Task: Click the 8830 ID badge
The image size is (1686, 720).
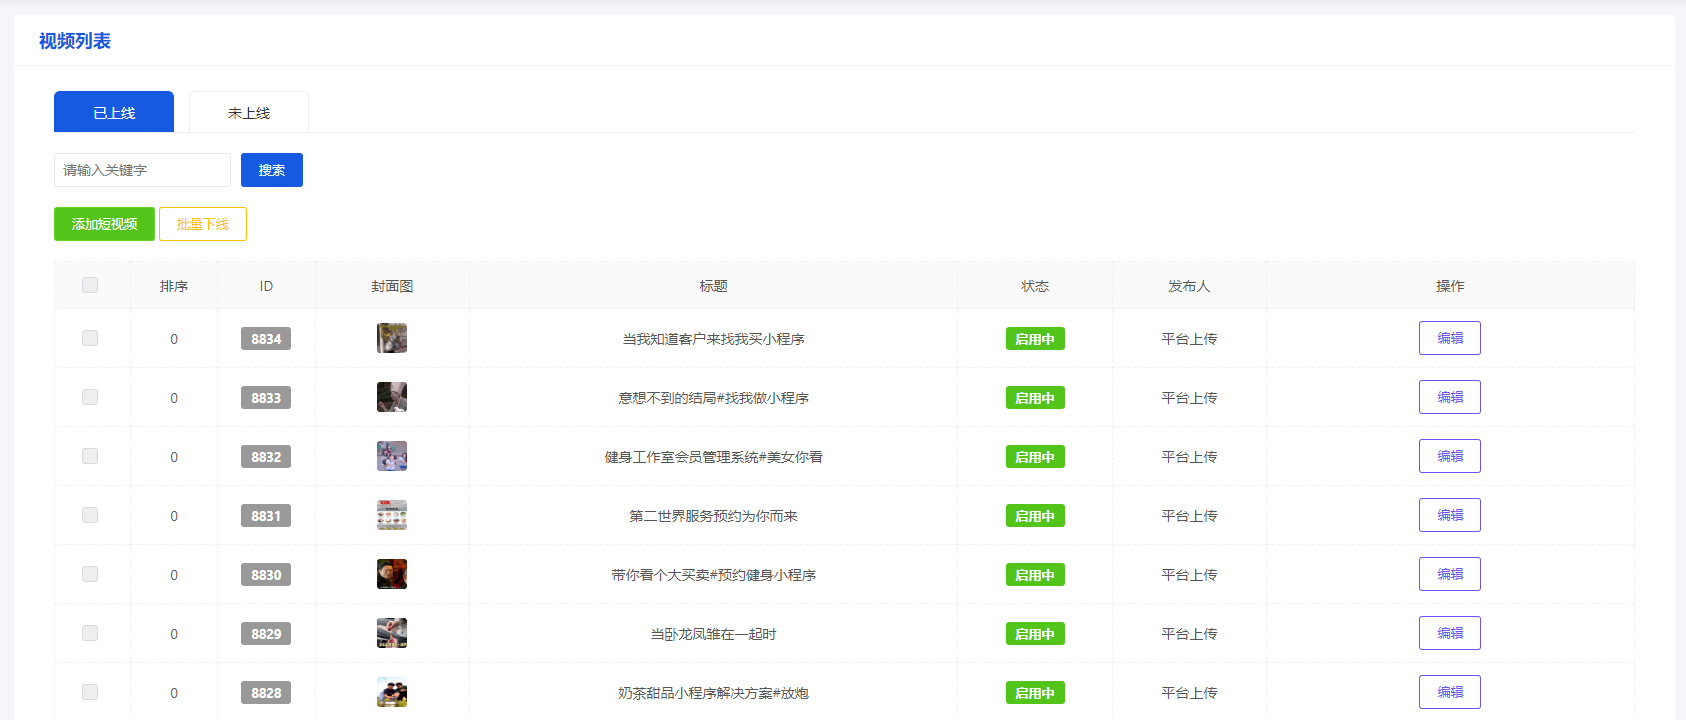Action: tap(266, 575)
